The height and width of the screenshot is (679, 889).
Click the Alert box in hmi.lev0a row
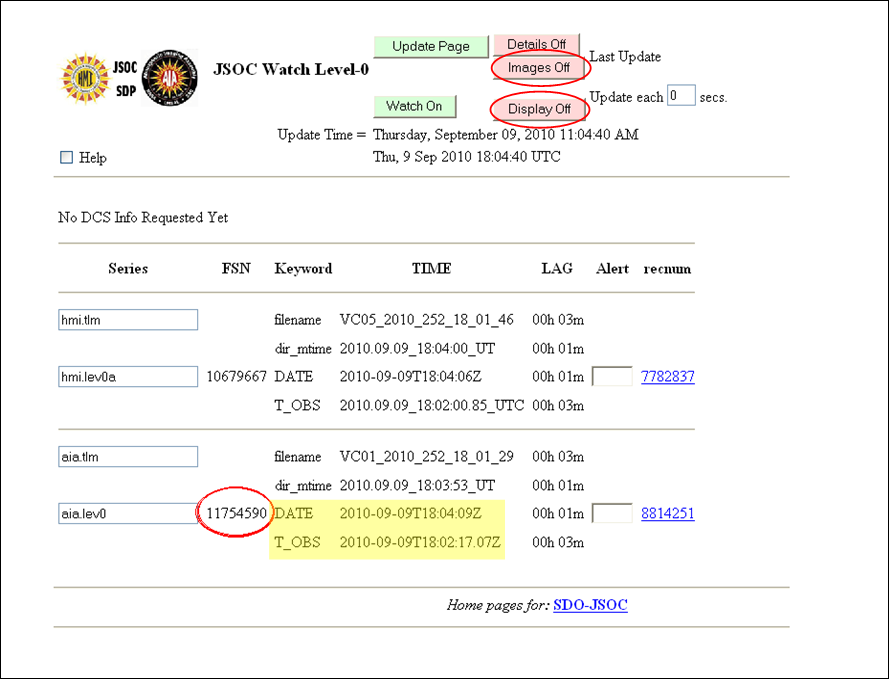coord(612,377)
